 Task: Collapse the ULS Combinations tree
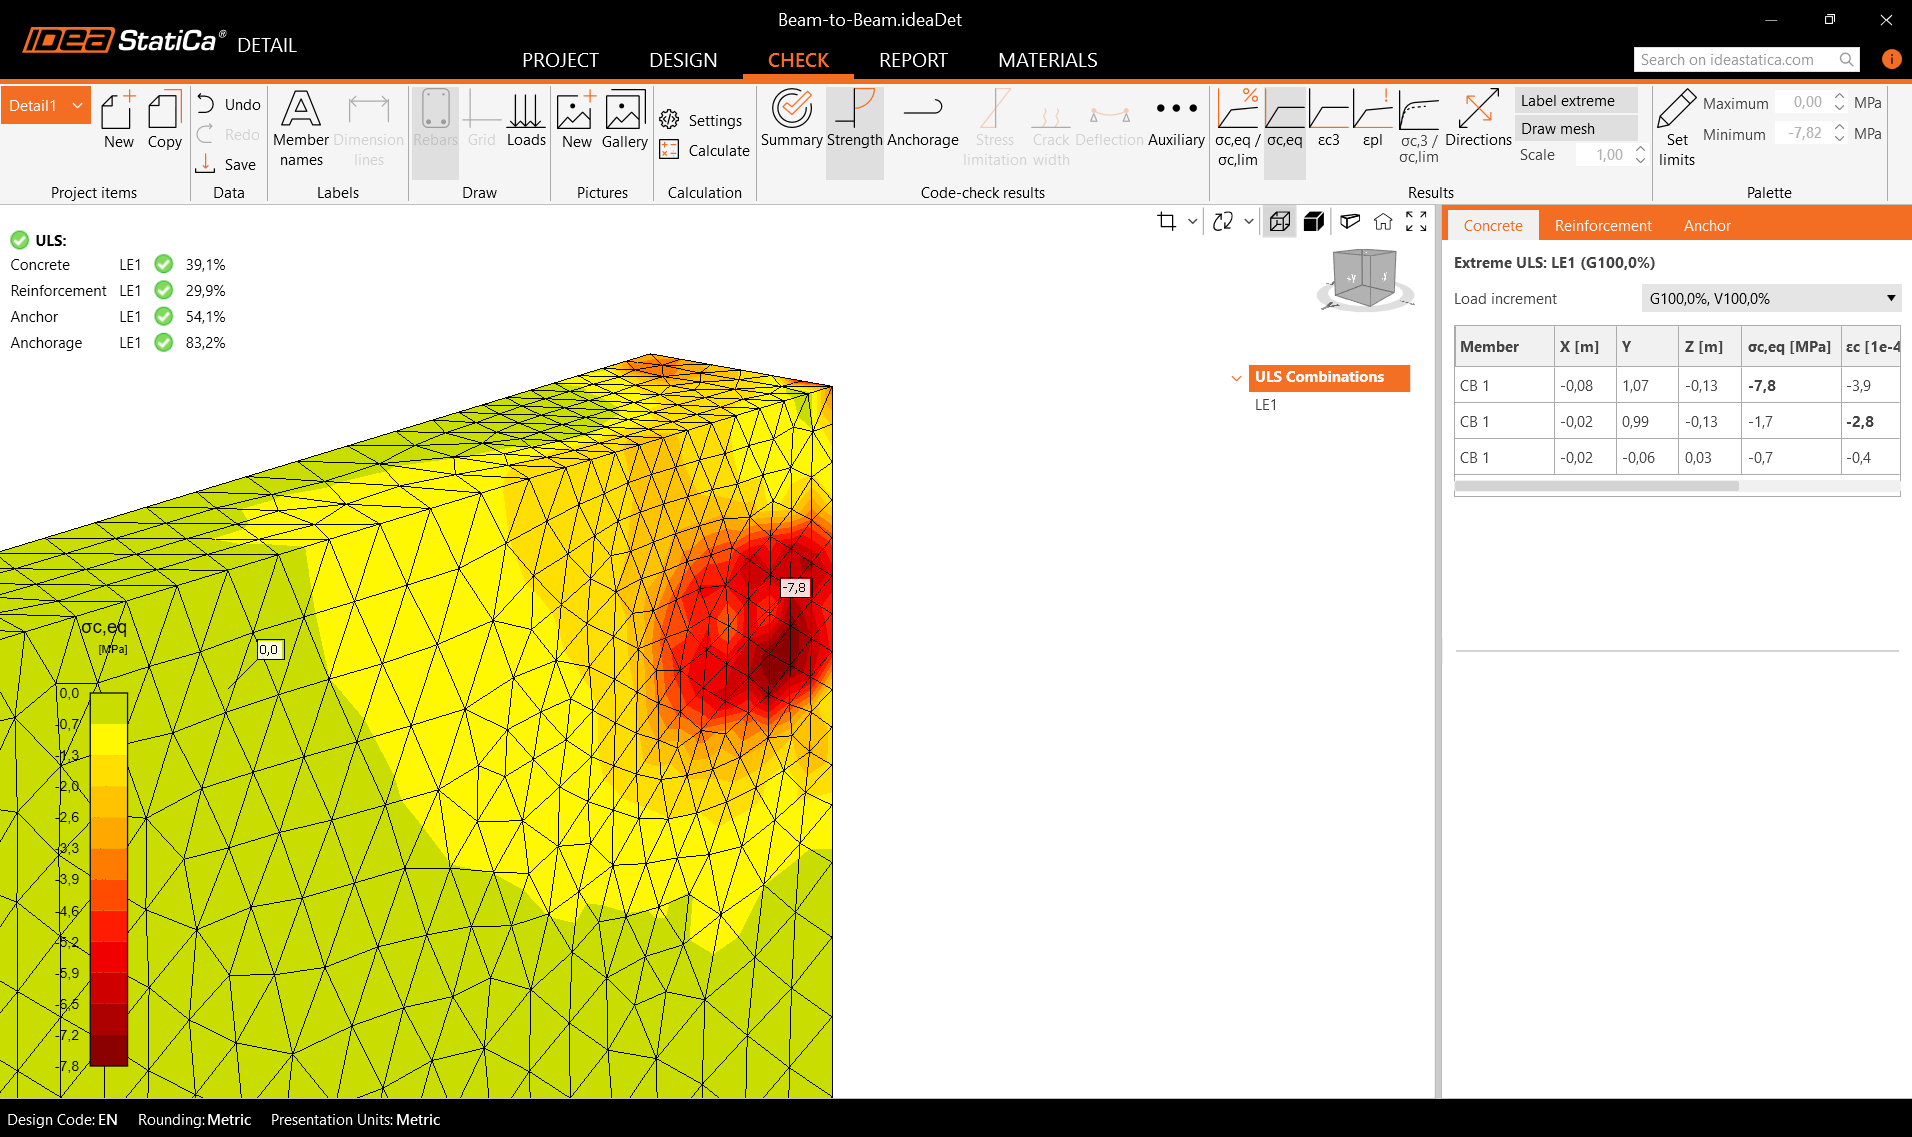click(x=1236, y=378)
